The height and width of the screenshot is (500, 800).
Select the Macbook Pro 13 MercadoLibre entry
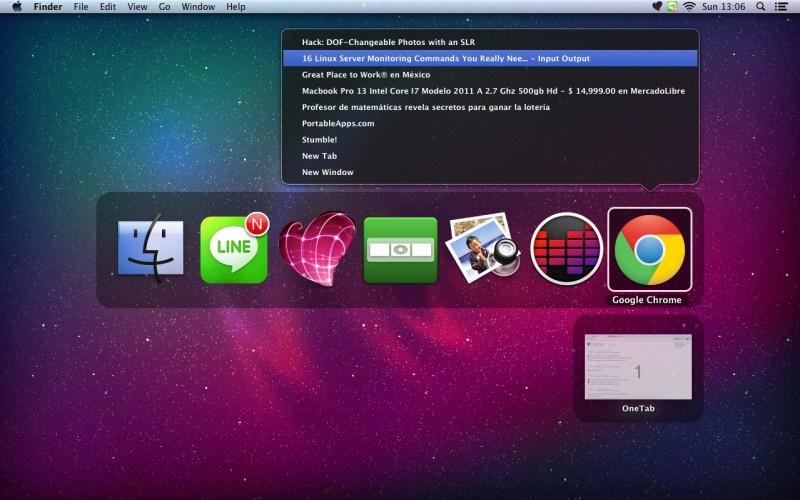[492, 91]
